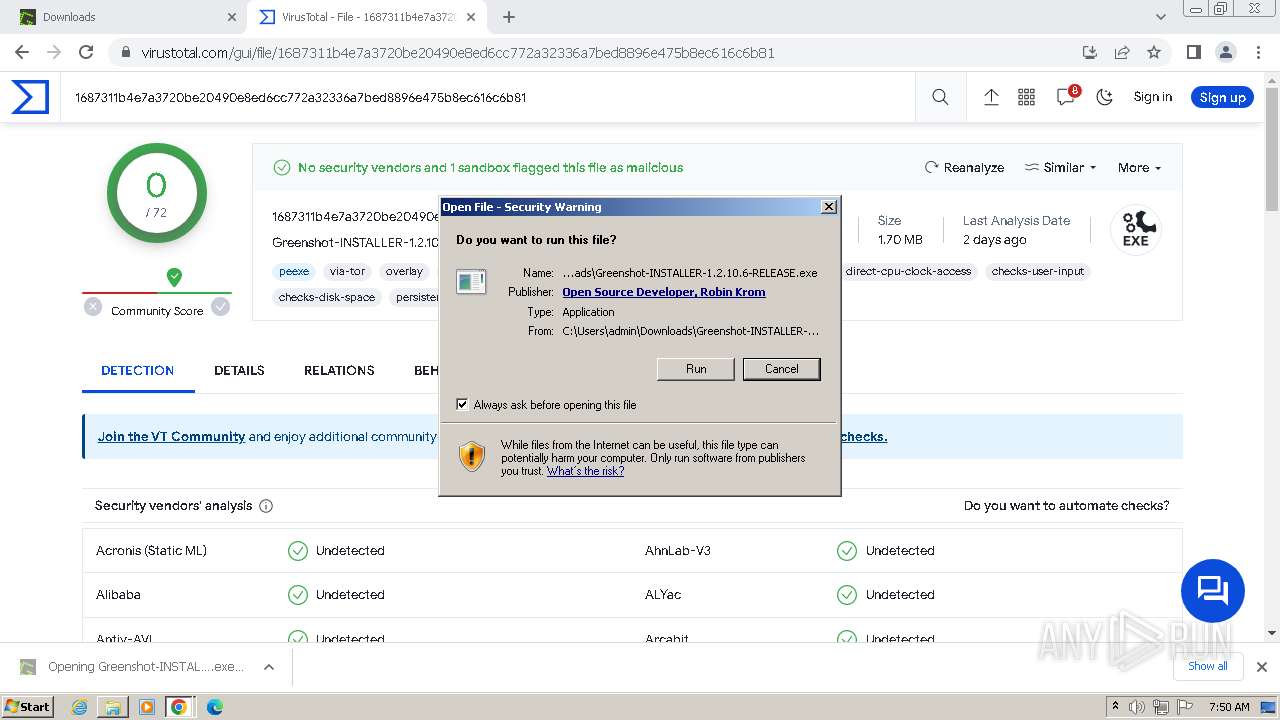Click the checks-disk-space tag
Image resolution: width=1280 pixels, height=720 pixels.
point(327,297)
